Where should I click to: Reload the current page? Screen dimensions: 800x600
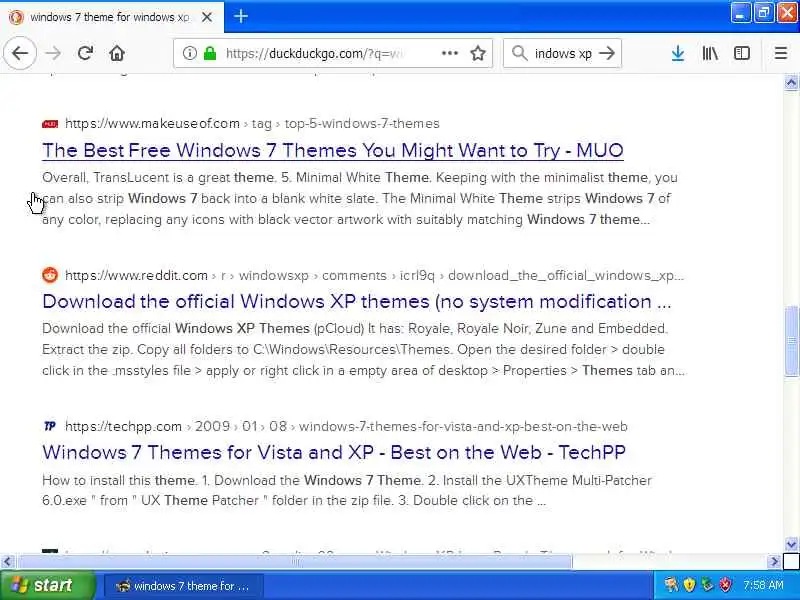[x=85, y=53]
